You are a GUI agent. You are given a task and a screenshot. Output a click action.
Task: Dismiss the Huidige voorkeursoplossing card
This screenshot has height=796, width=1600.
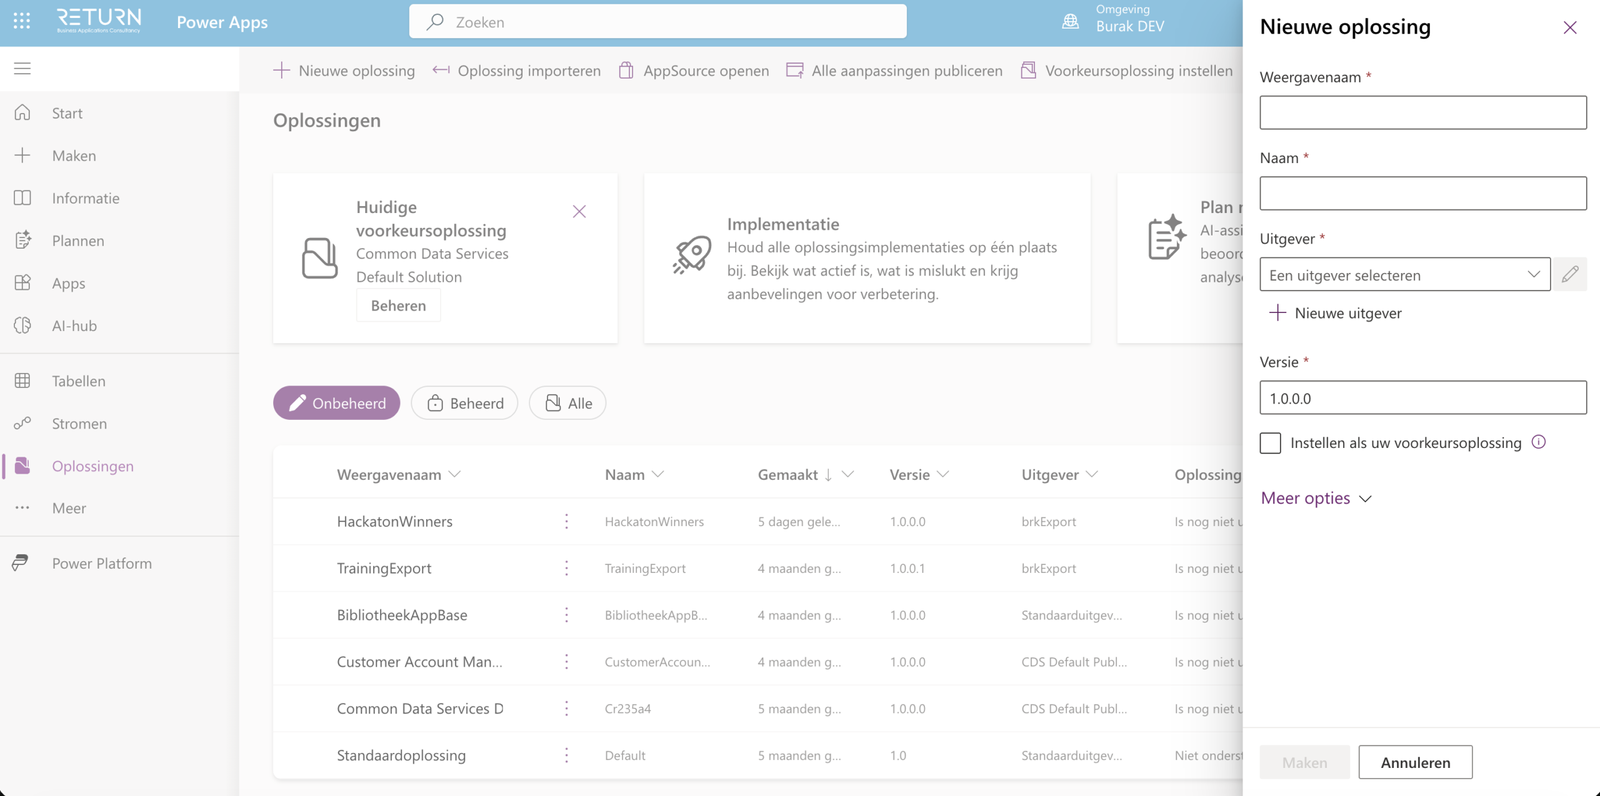579,211
